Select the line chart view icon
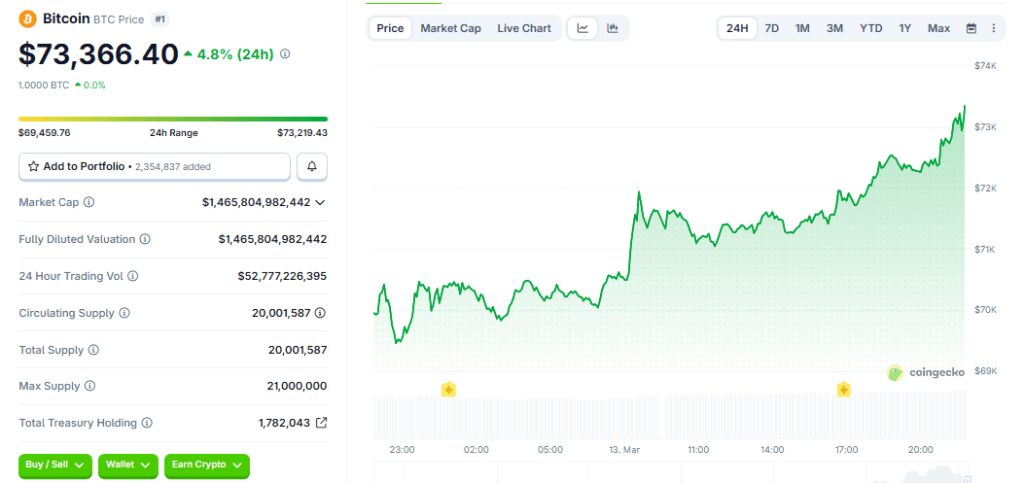This screenshot has height=483, width=1024. (583, 28)
